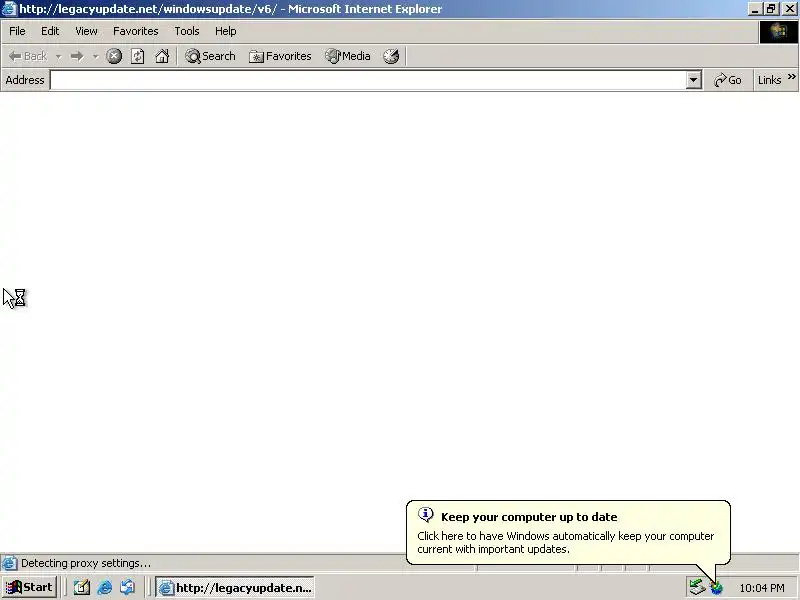Screen dimensions: 800x600
Task: Open the Favorites toolbar pane
Action: [280, 56]
